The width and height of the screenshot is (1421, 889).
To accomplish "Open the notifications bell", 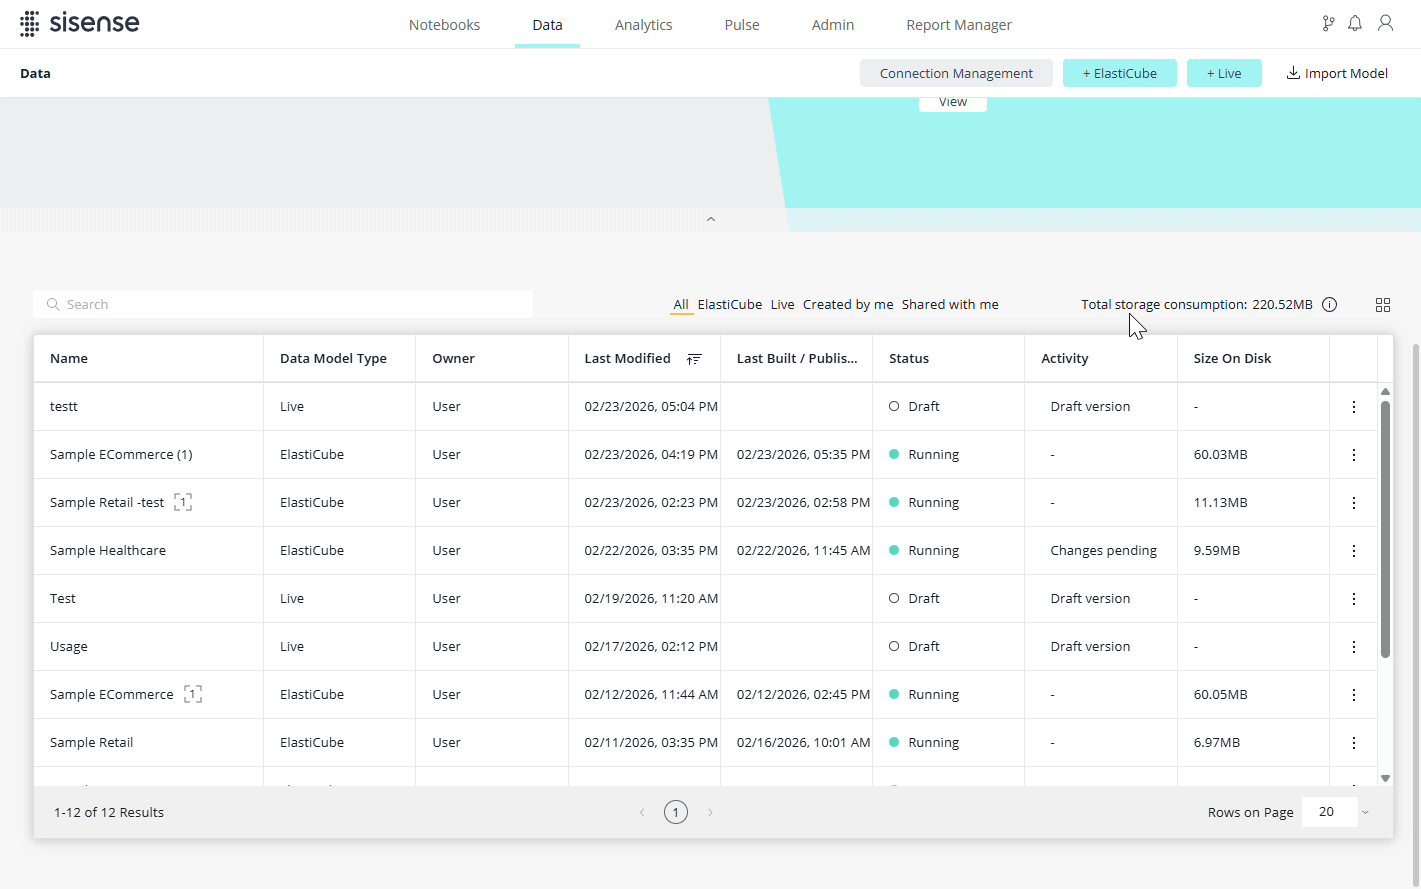I will click(x=1355, y=24).
